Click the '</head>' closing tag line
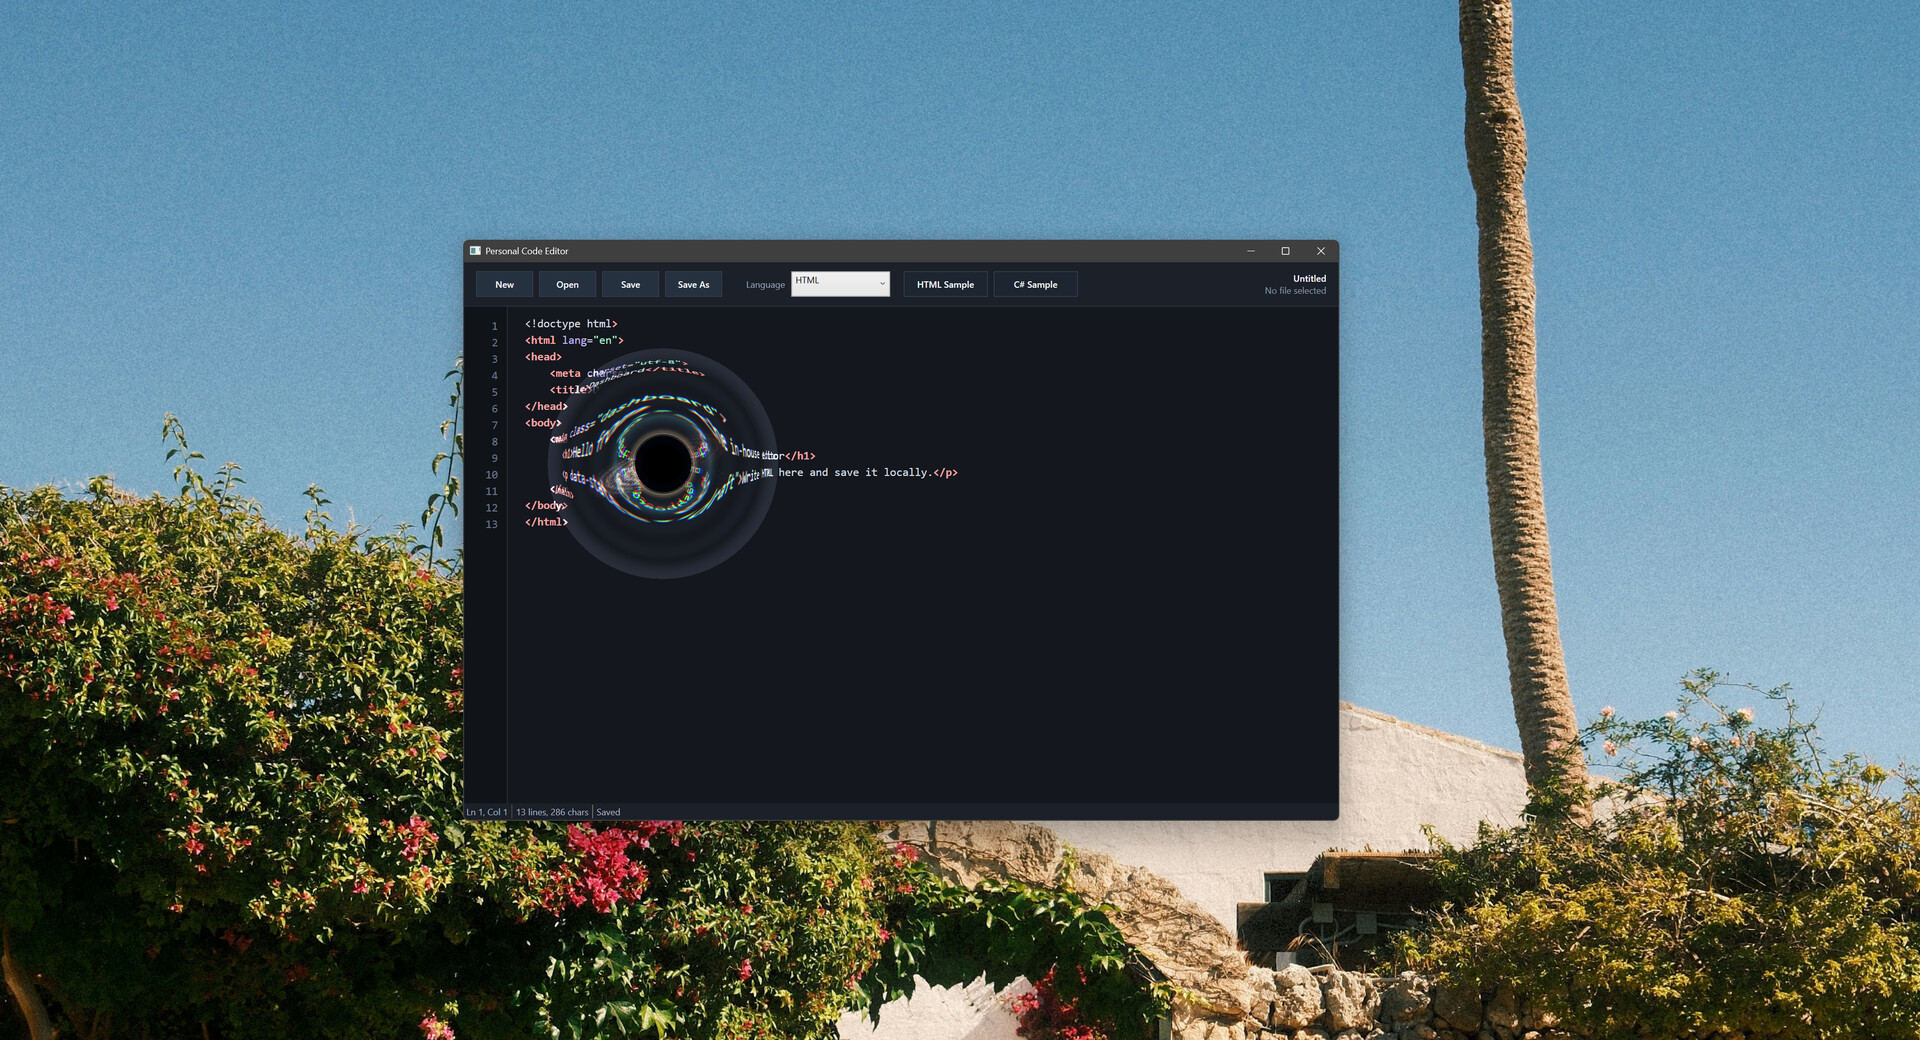 546,406
